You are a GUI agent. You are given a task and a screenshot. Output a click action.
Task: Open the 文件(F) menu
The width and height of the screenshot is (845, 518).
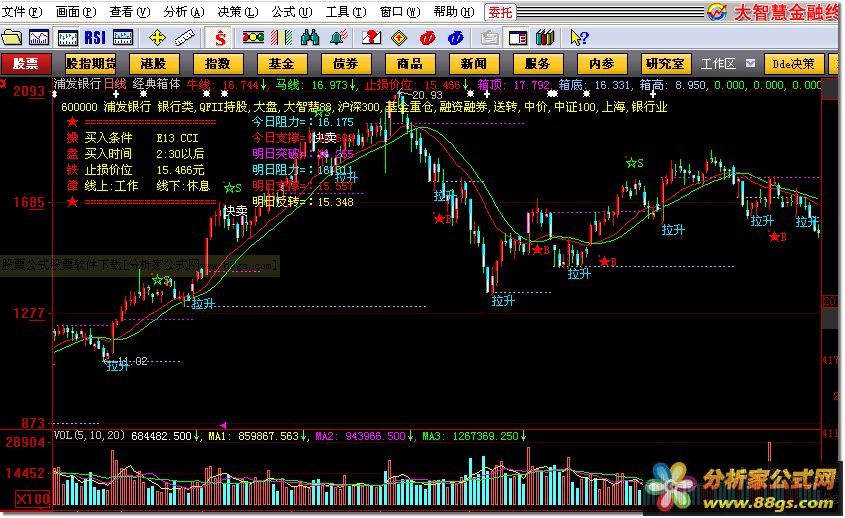click(22, 11)
